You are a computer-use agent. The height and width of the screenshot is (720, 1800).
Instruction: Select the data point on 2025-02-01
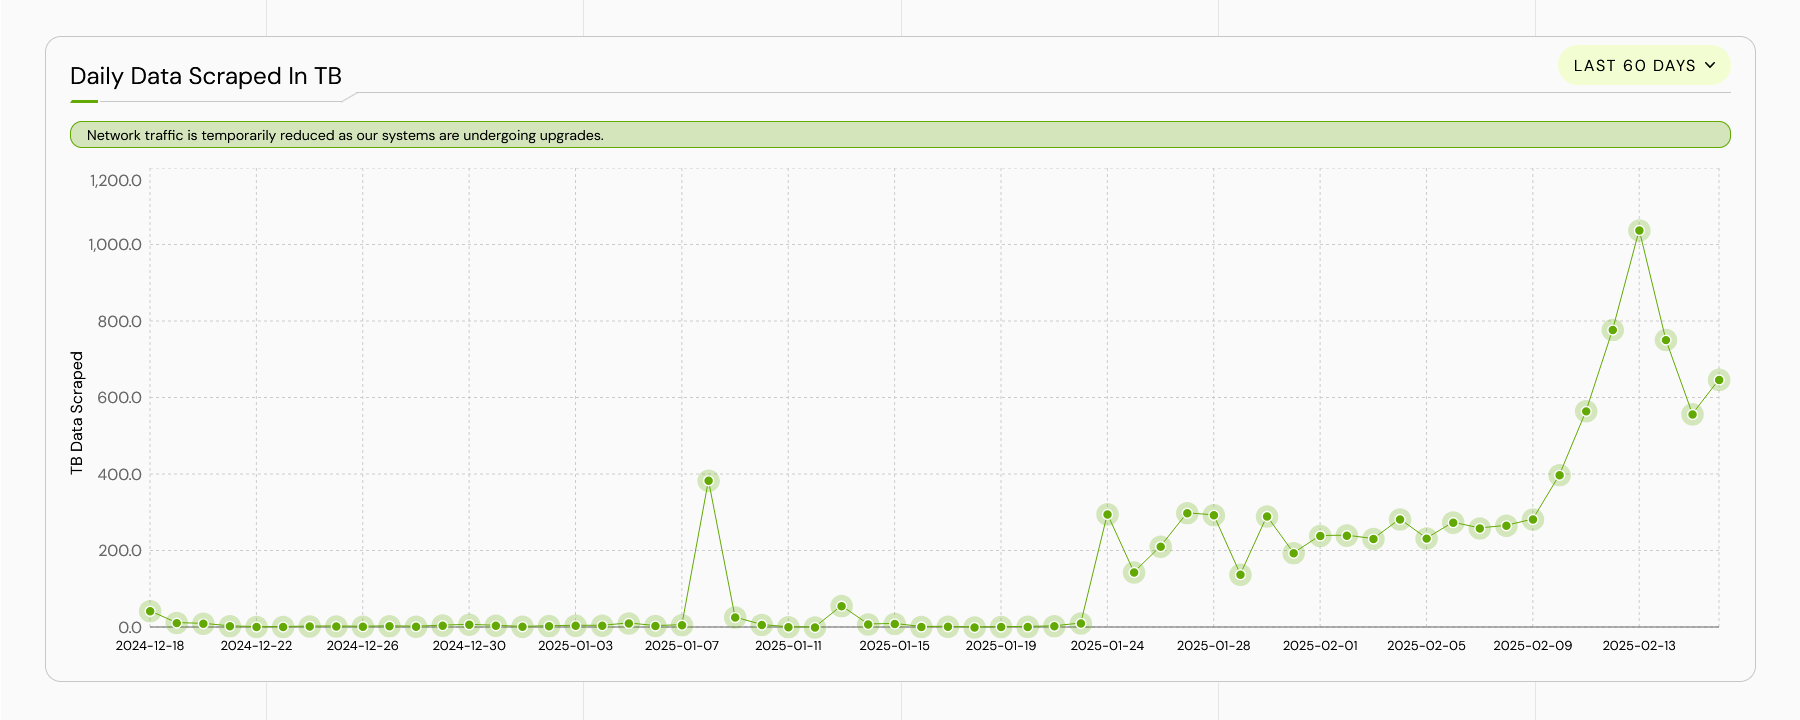click(1320, 536)
